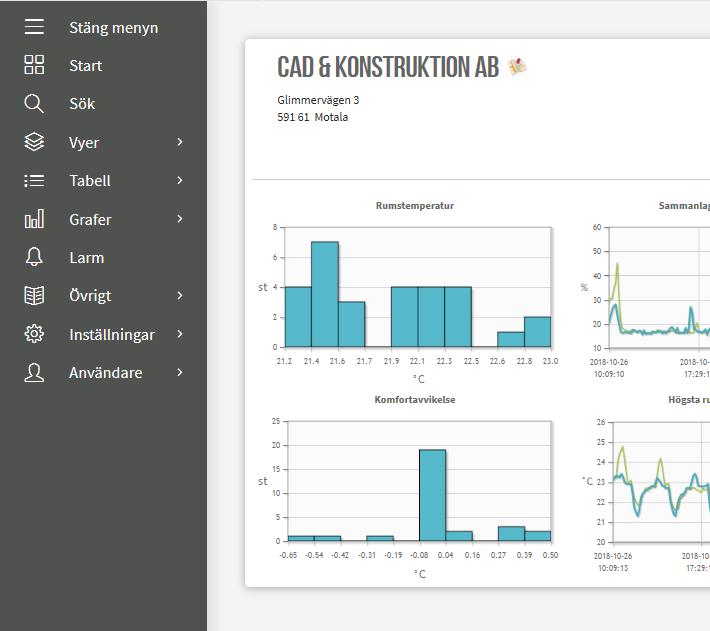The width and height of the screenshot is (710, 631).
Task: Click the 23.0 label on Rumstemperatur axis
Action: (550, 361)
